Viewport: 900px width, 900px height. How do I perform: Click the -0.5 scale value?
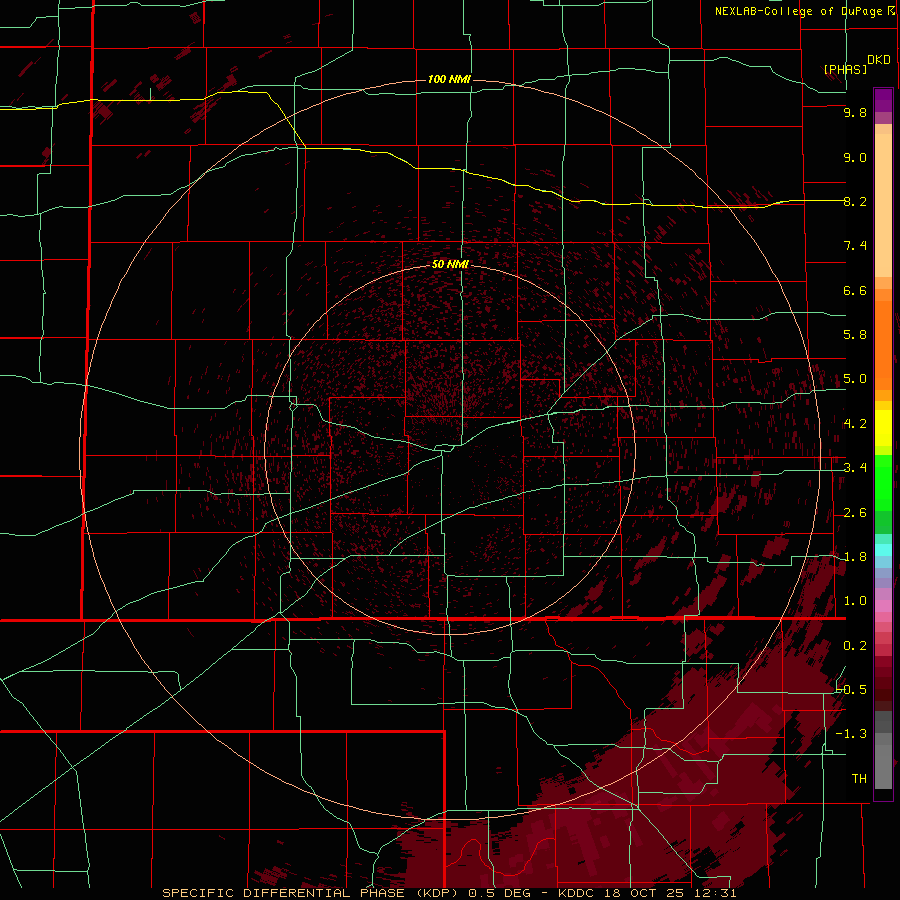point(851,689)
